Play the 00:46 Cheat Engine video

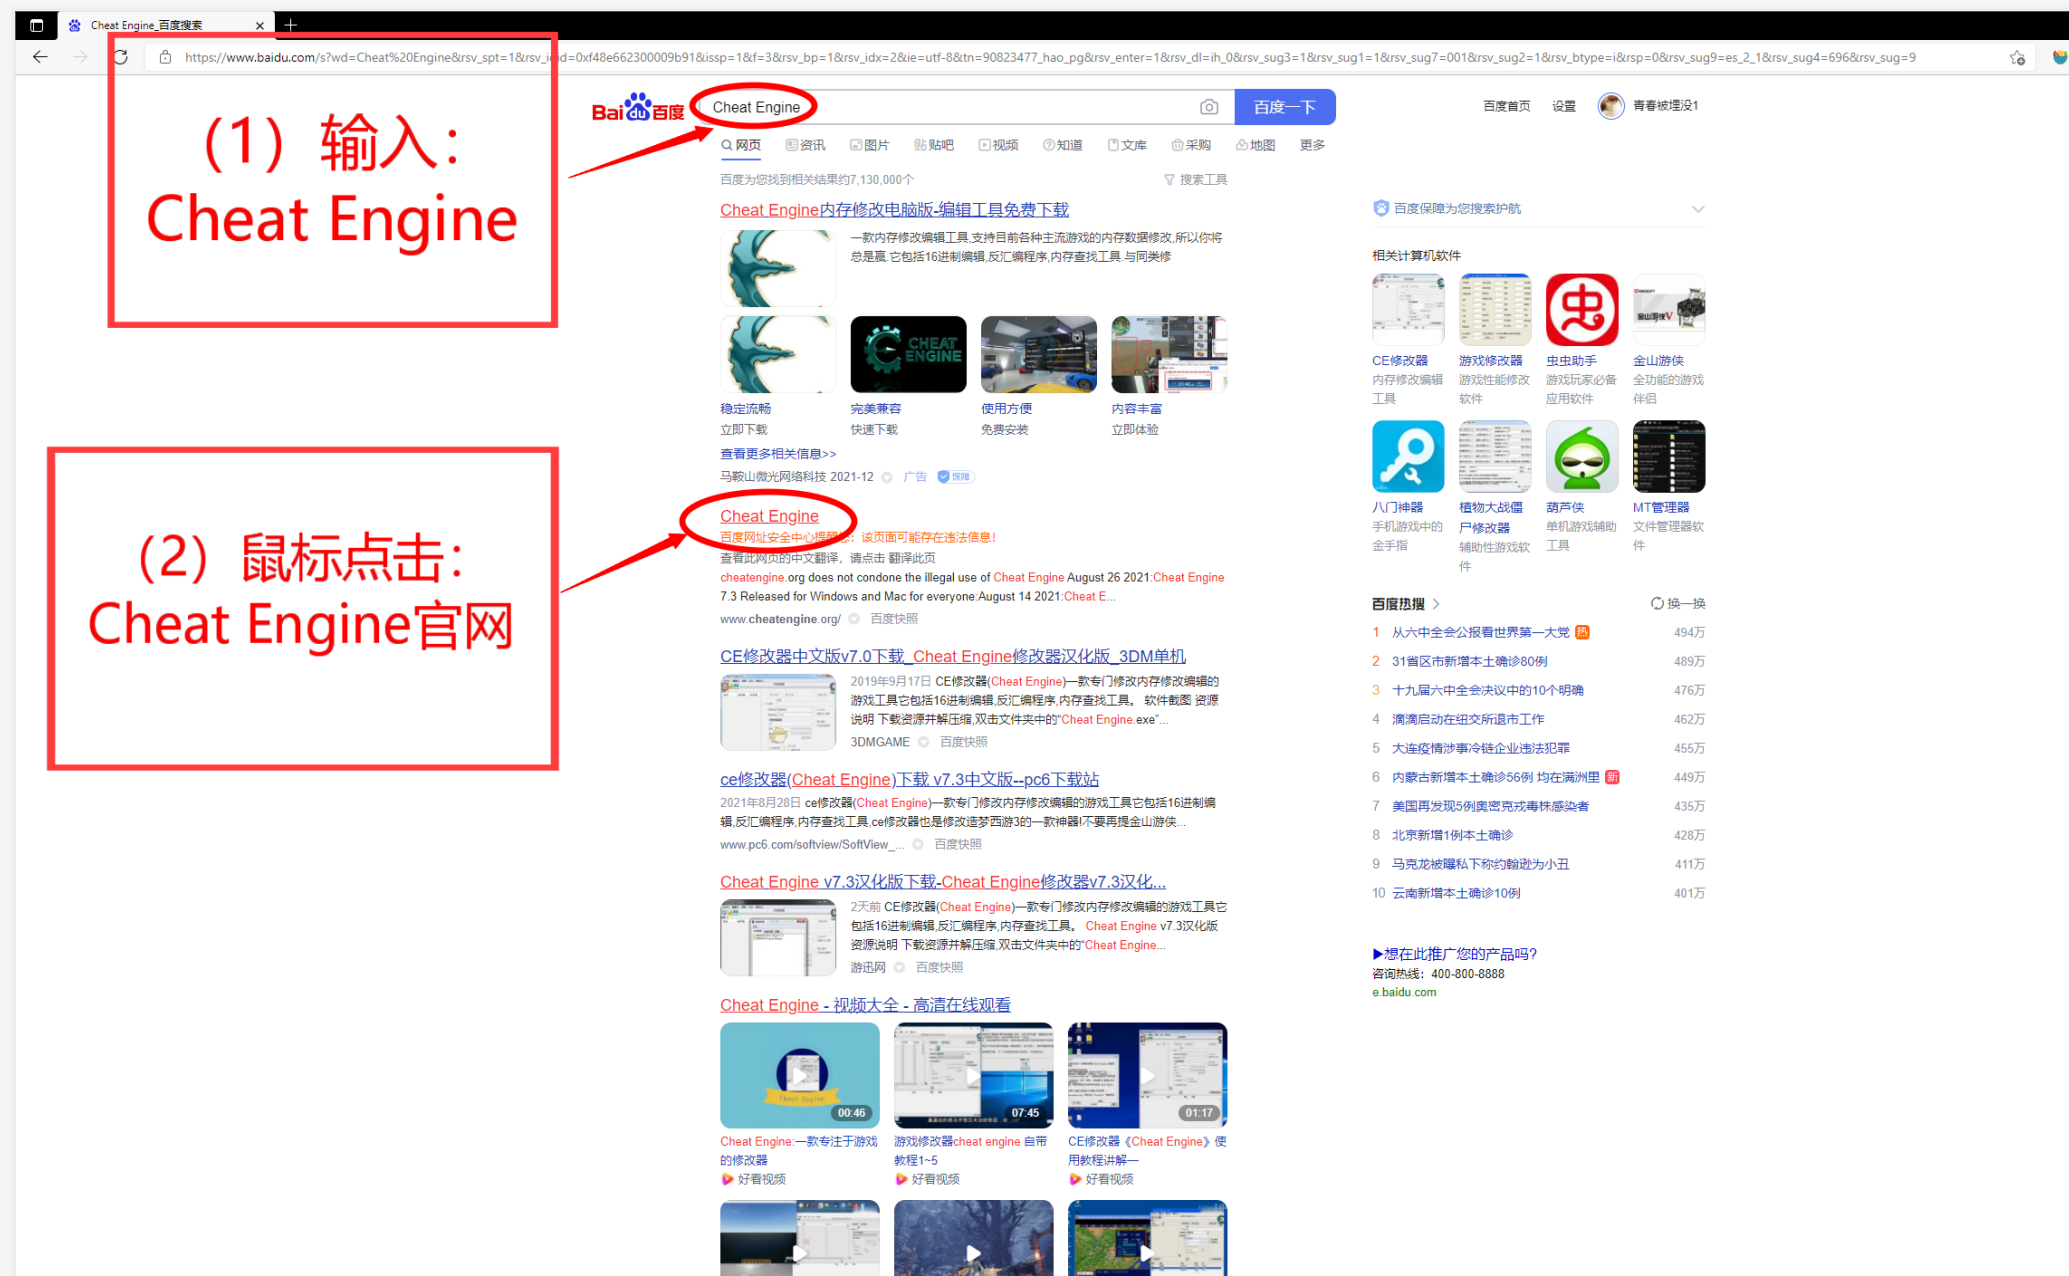[799, 1075]
